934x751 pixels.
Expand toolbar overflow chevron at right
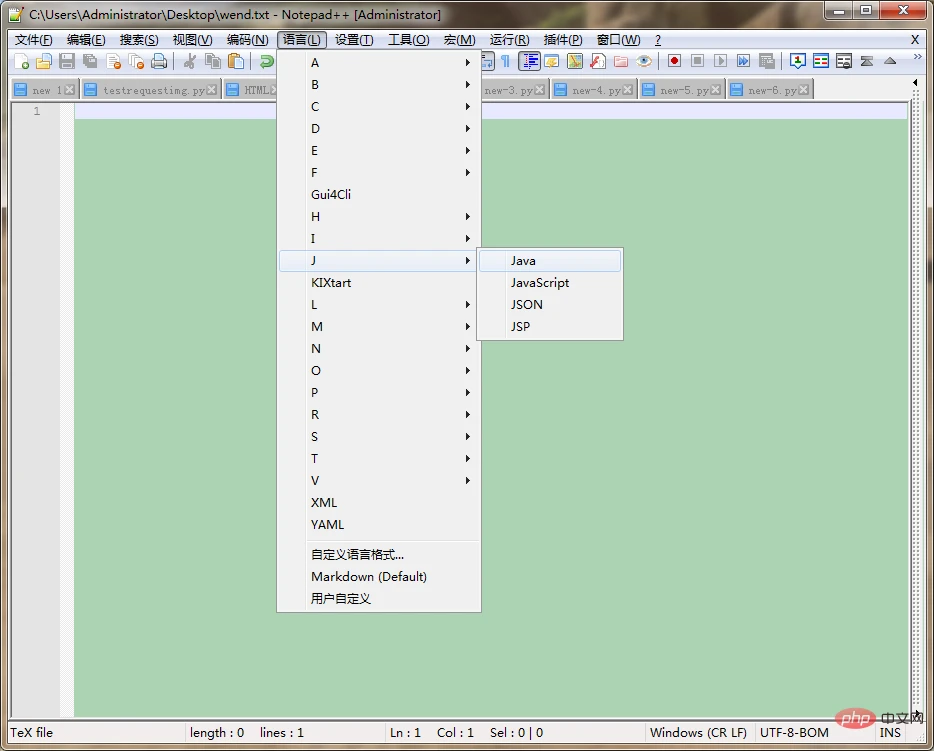917,58
